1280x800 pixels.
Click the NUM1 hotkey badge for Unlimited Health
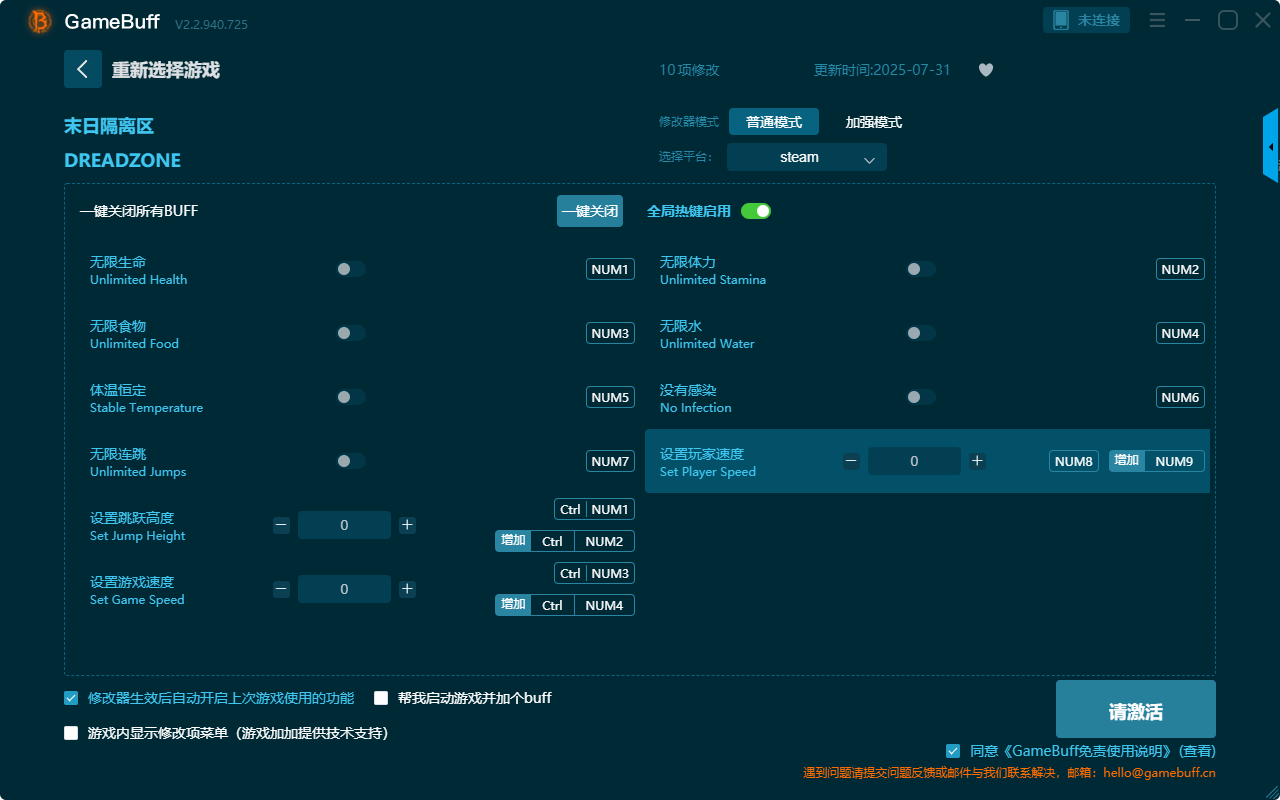pos(610,268)
